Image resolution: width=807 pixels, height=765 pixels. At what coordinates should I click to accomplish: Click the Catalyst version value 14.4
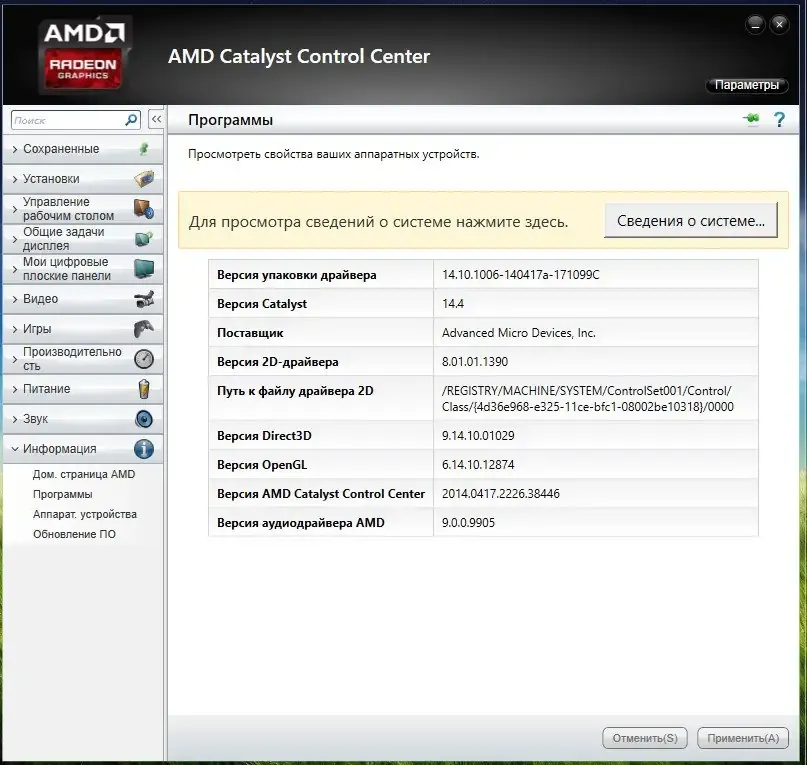(452, 304)
